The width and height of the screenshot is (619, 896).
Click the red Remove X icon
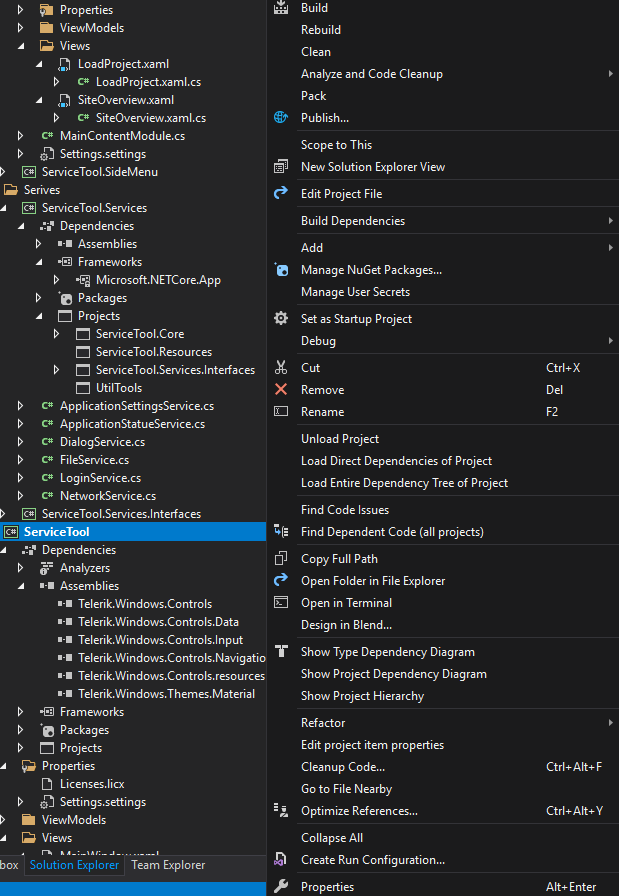[x=281, y=389]
